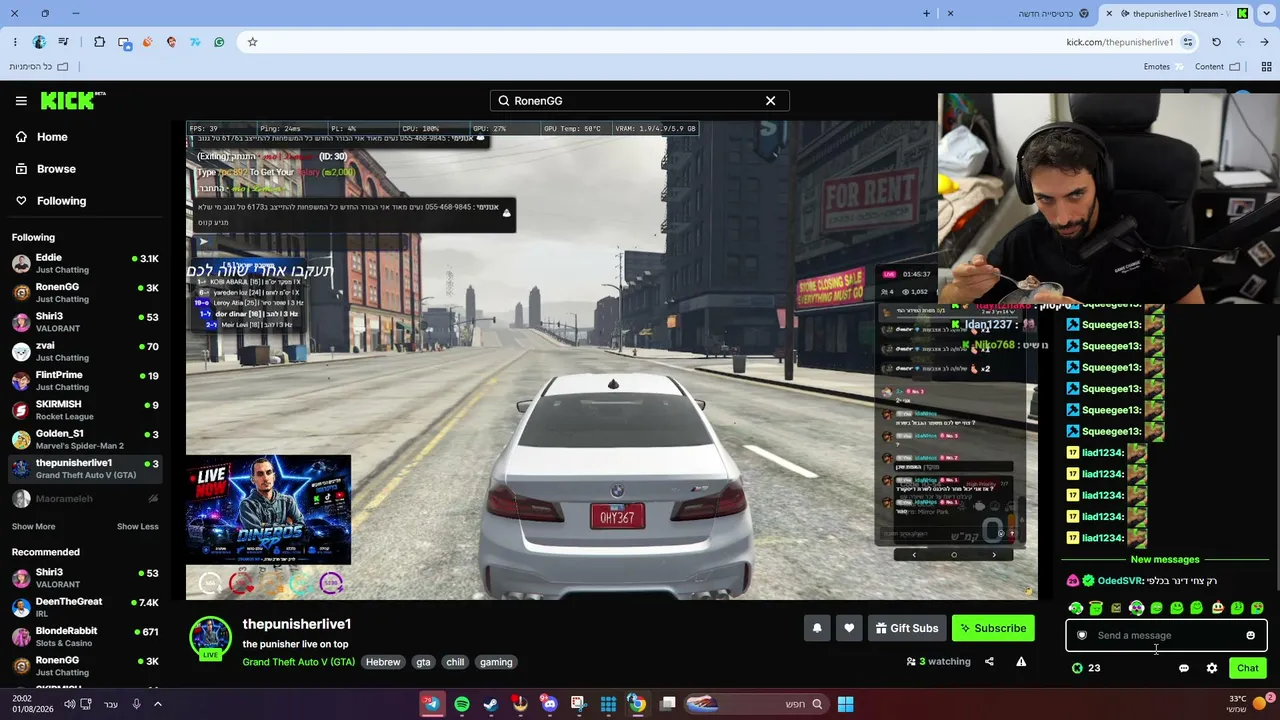The image size is (1280, 720).
Task: Open Windows Start menu
Action: (845, 704)
